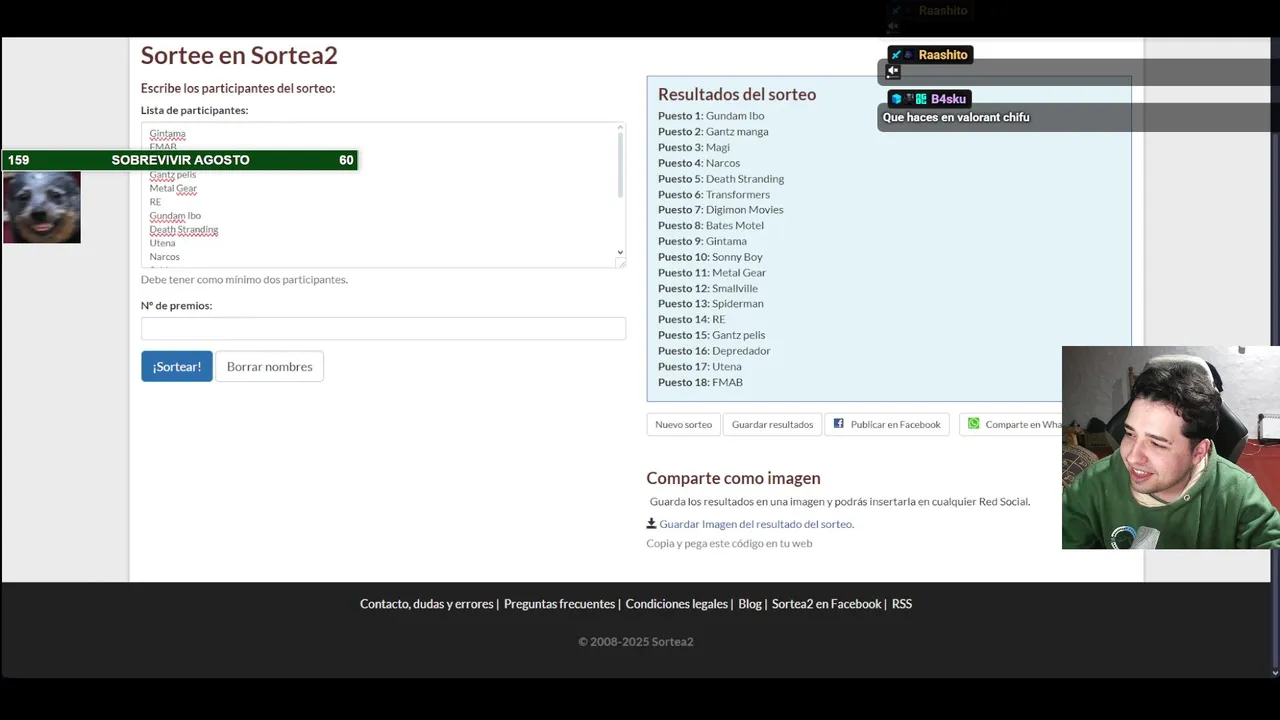Click the participants list scrollbar

(620, 166)
